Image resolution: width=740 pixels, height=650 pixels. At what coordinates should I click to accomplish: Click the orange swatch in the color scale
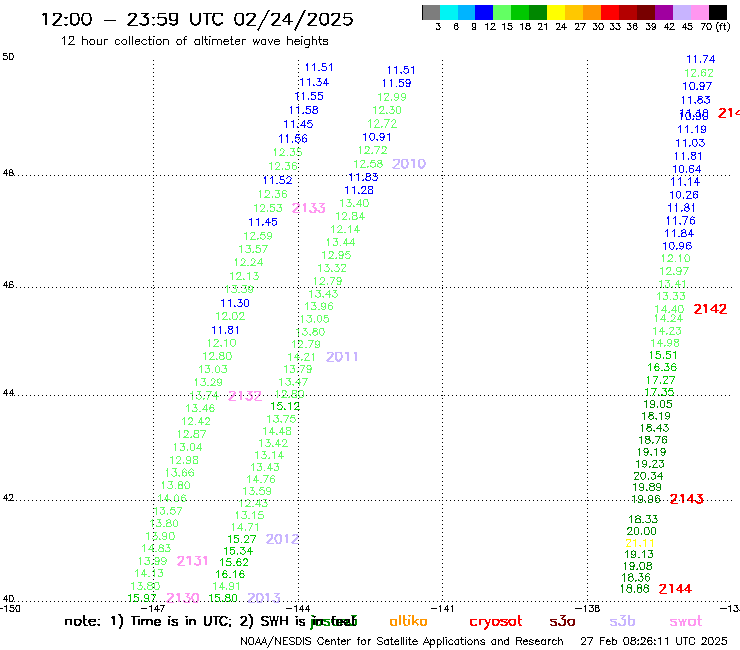coord(592,12)
